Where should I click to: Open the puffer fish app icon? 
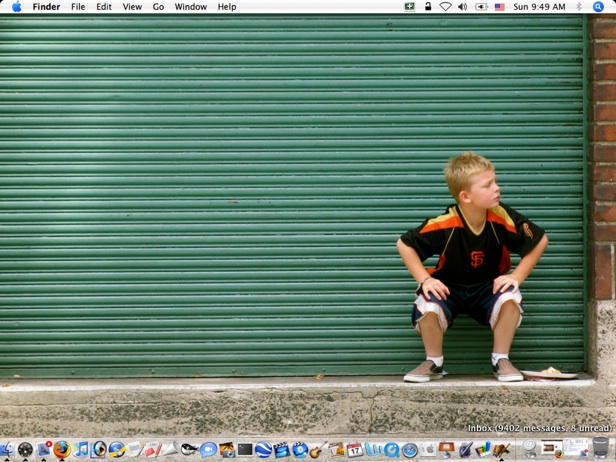[x=189, y=449]
